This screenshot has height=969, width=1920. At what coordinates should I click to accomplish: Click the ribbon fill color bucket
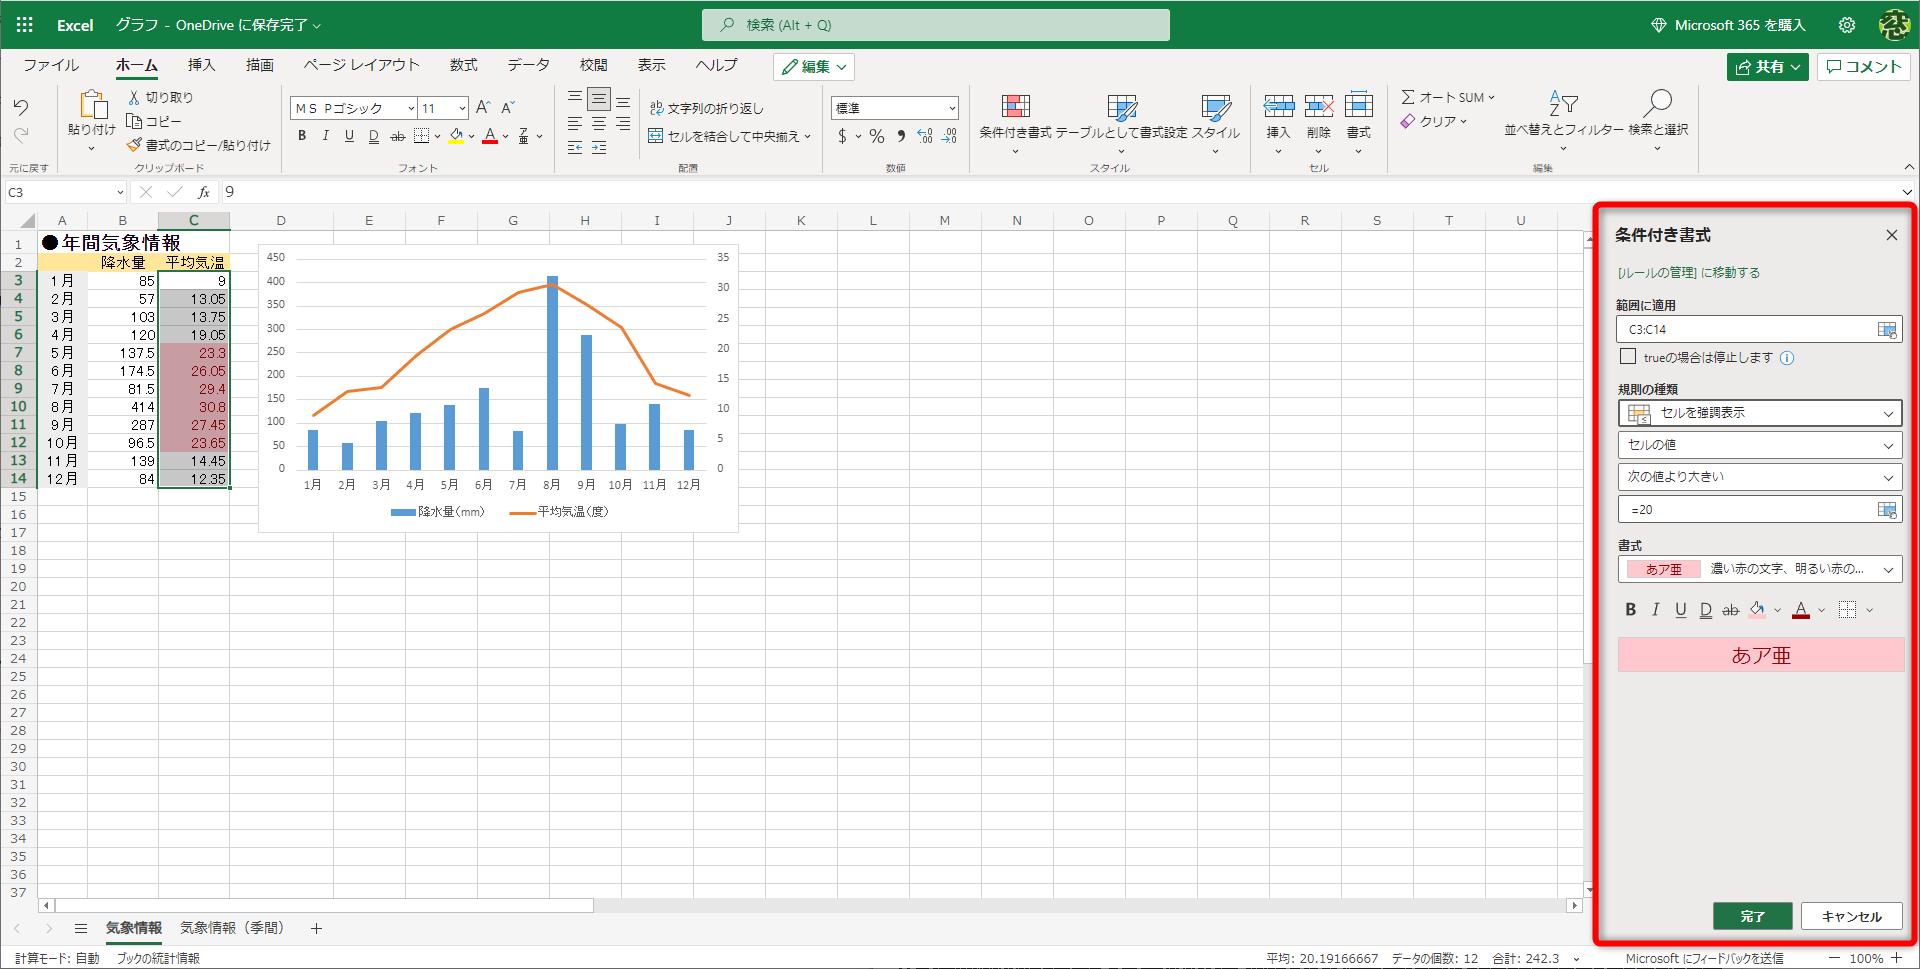(456, 136)
